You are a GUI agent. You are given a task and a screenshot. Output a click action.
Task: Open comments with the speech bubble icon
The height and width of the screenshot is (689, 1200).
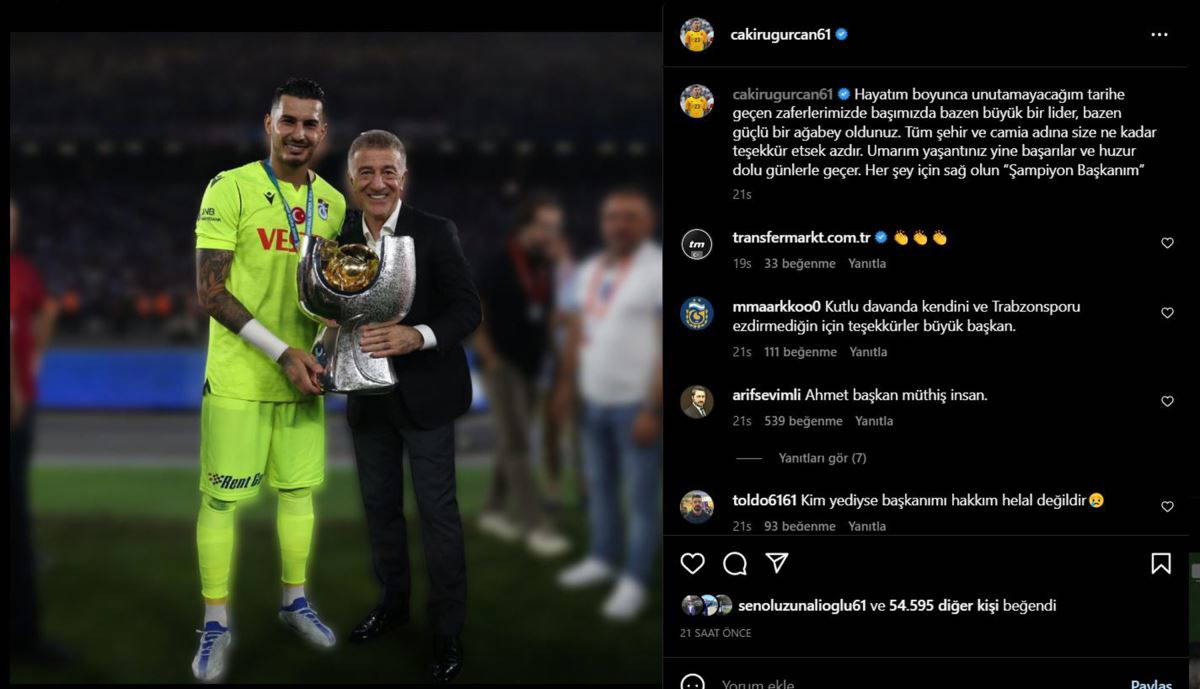click(735, 563)
